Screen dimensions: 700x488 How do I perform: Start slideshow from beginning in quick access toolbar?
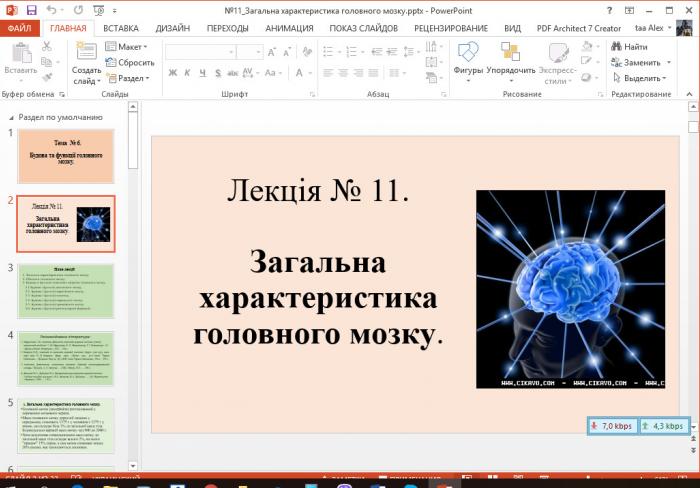tap(99, 10)
